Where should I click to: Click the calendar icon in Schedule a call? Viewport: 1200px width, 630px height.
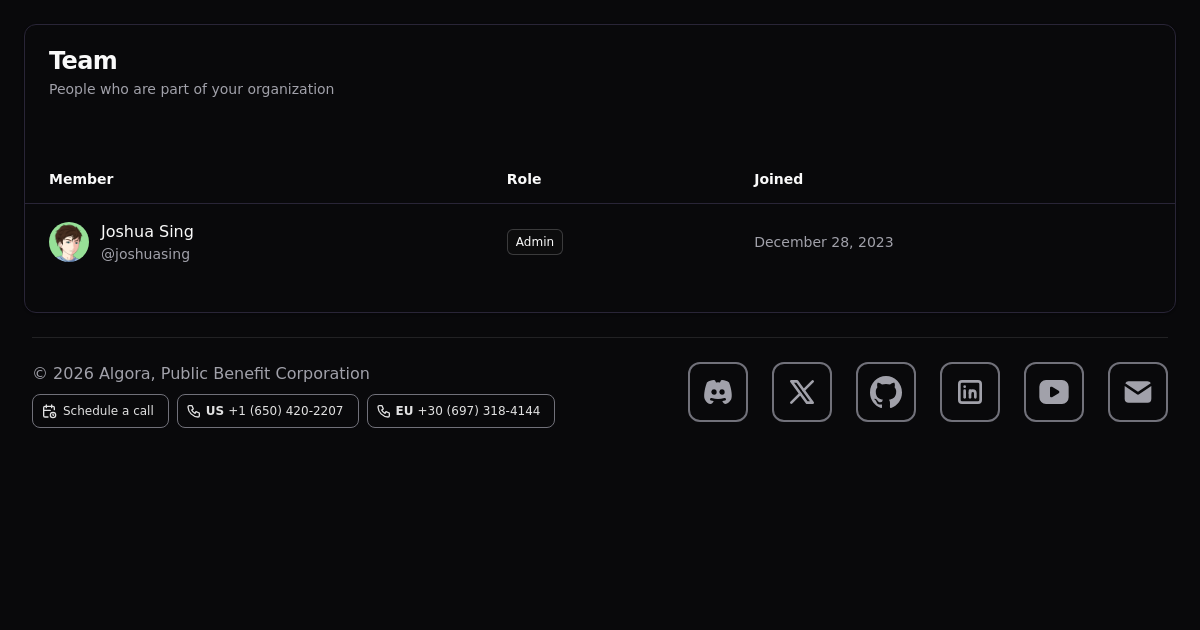pyautogui.click(x=49, y=411)
